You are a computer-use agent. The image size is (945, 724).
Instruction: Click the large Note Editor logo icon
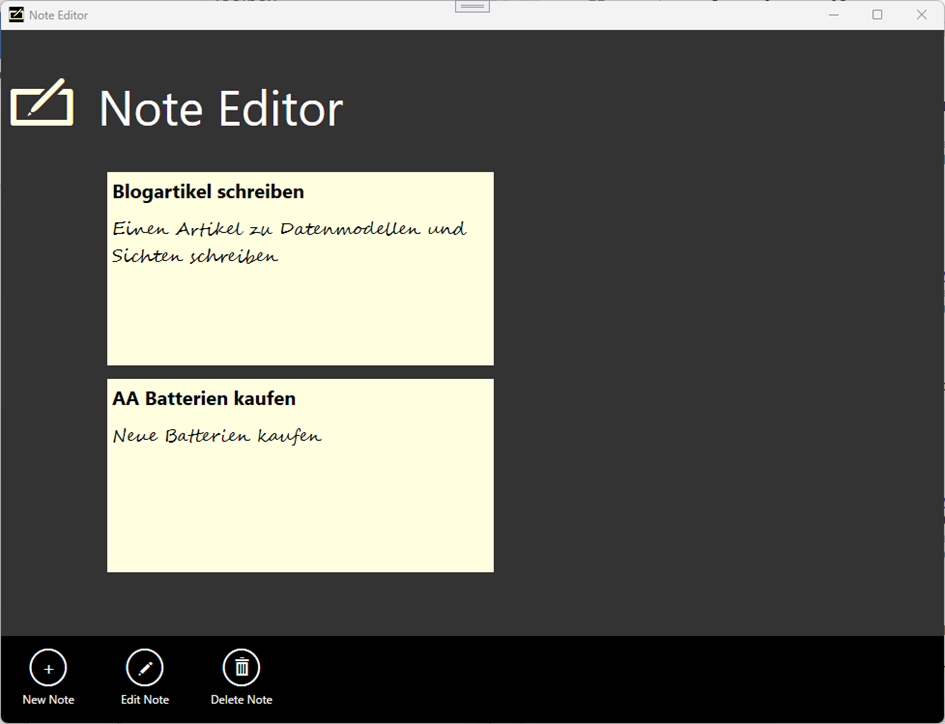(42, 103)
